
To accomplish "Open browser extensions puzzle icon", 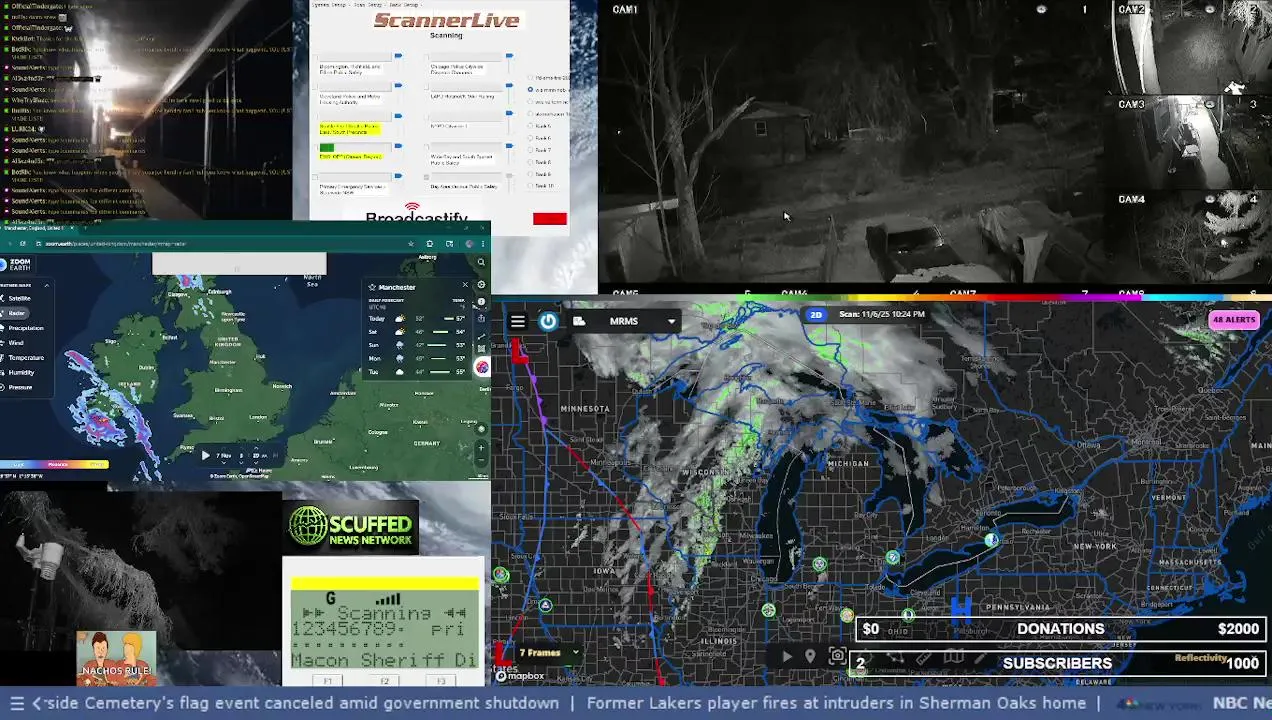I will pos(430,244).
